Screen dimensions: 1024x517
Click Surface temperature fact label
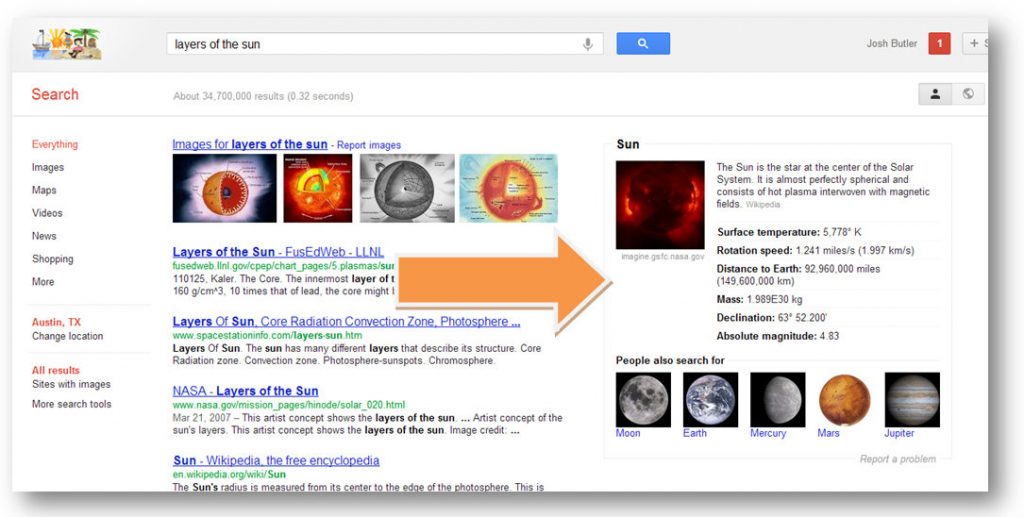point(768,232)
